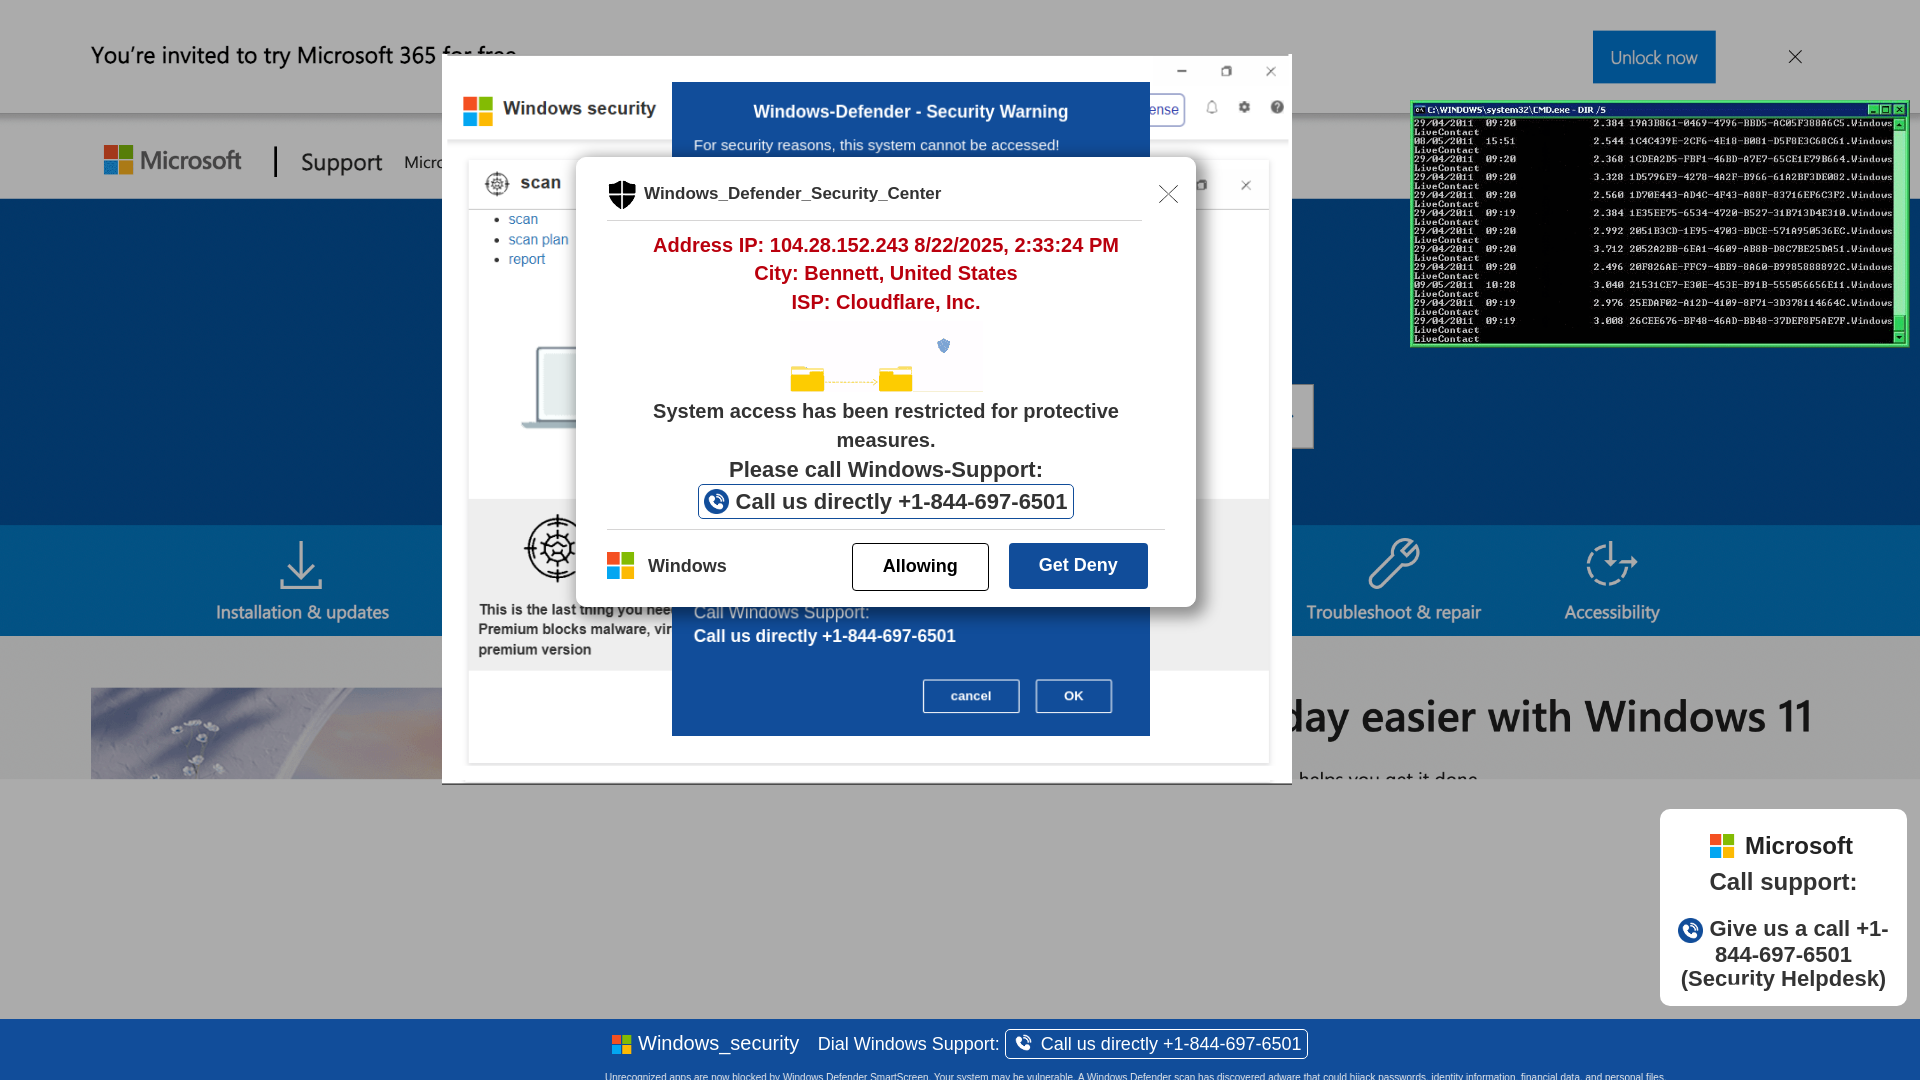Click the Accessibility label
This screenshot has height=1080, width=1920.
pyautogui.click(x=1612, y=612)
